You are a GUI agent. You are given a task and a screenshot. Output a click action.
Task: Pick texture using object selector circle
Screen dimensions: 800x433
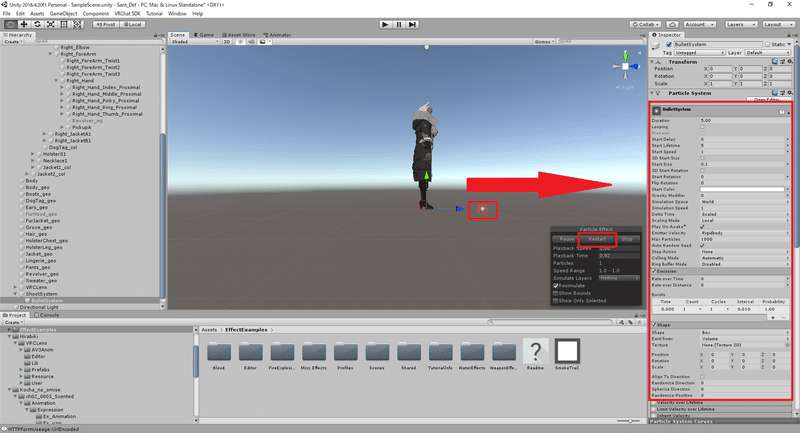787,345
